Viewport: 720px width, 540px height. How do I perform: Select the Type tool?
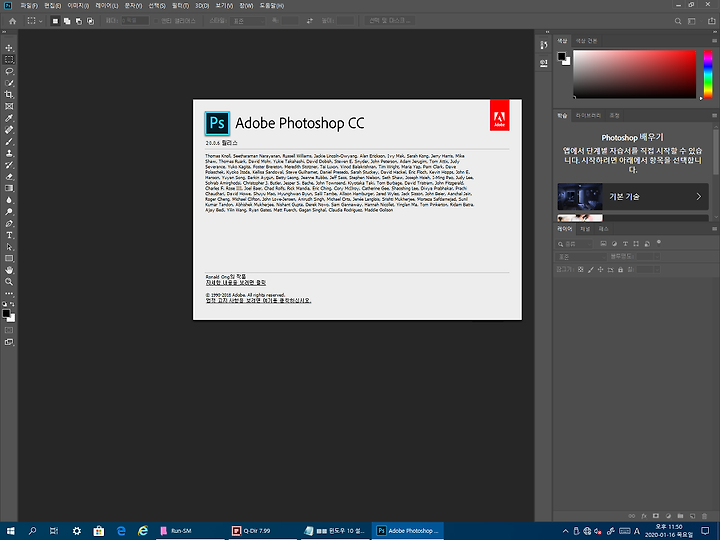pyautogui.click(x=9, y=235)
